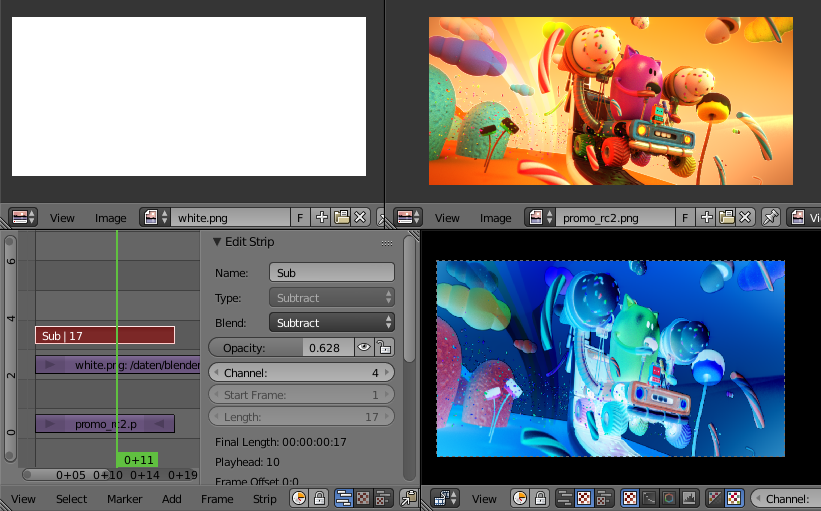Image resolution: width=821 pixels, height=511 pixels.
Task: Open editor type selector left of white.png View menu
Action: coord(23,217)
